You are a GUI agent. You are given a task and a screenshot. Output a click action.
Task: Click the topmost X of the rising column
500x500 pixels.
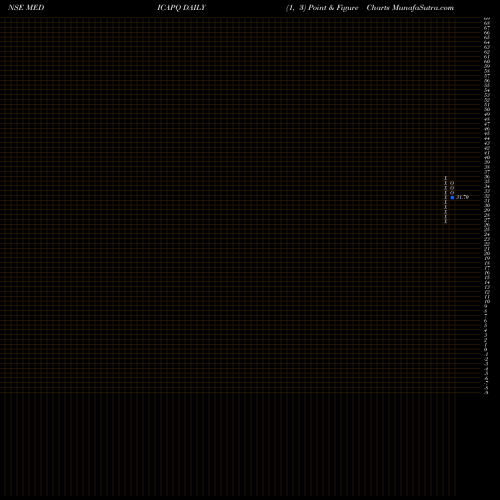click(446, 178)
